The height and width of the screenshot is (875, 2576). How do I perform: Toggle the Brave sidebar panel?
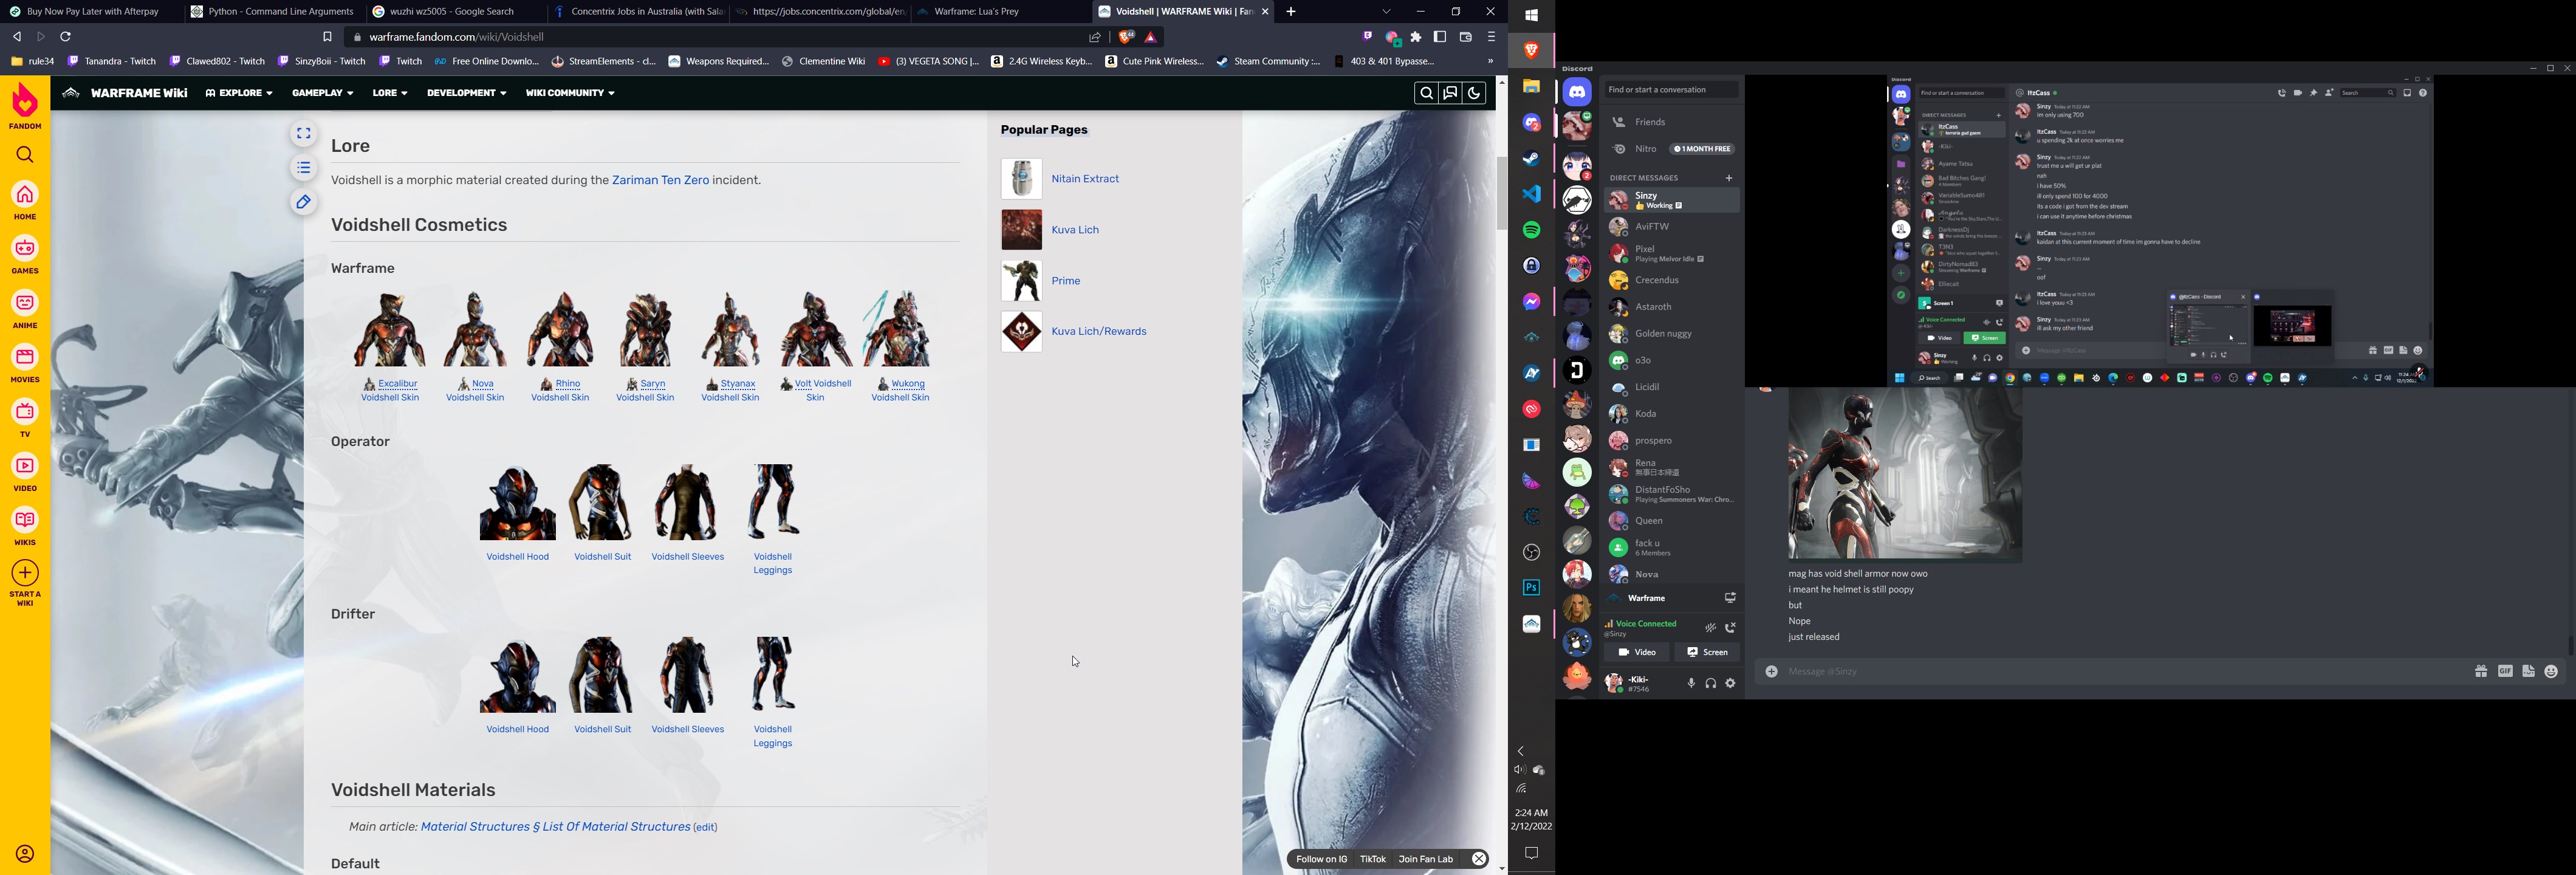[x=1440, y=38]
